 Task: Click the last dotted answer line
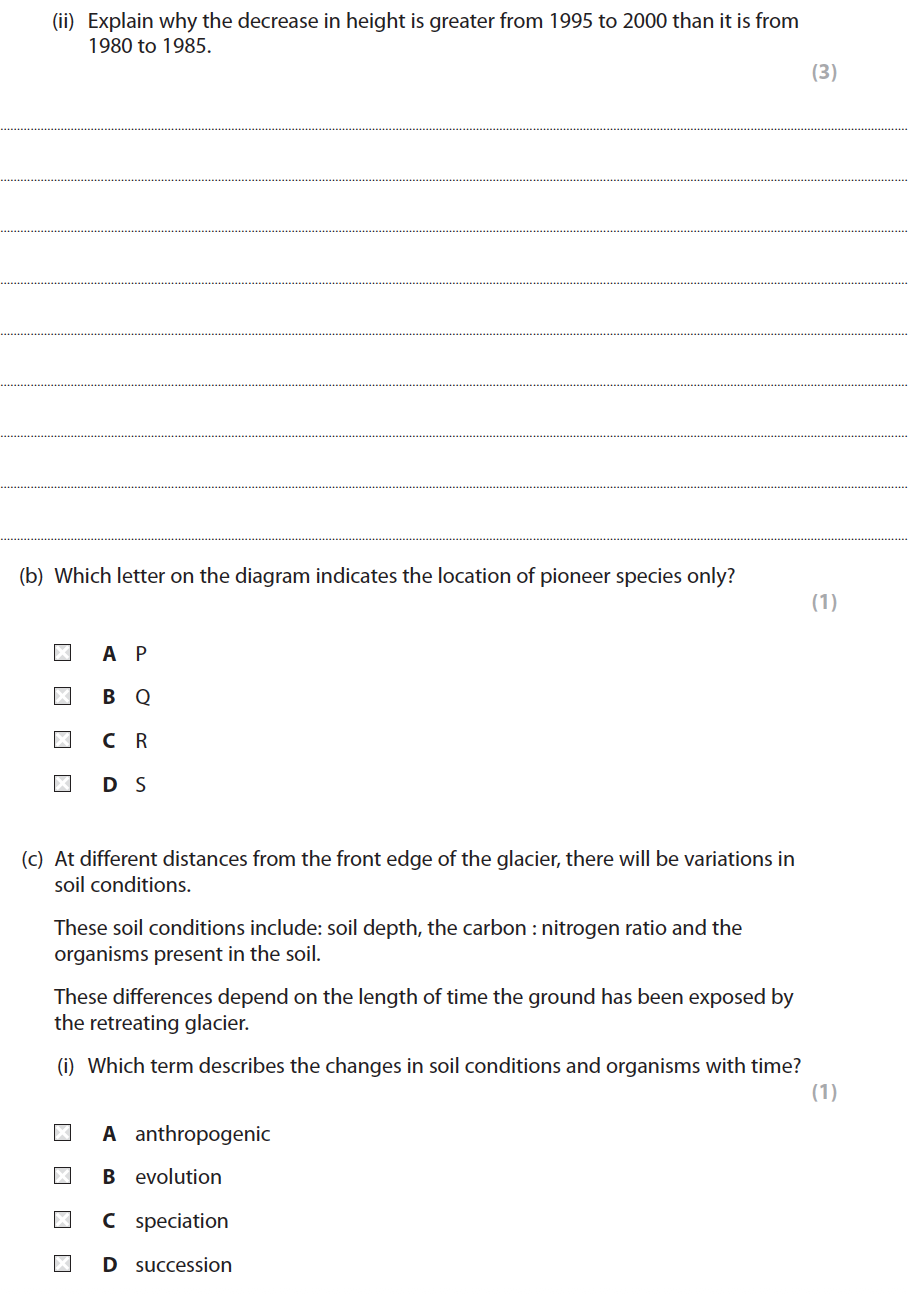(454, 539)
